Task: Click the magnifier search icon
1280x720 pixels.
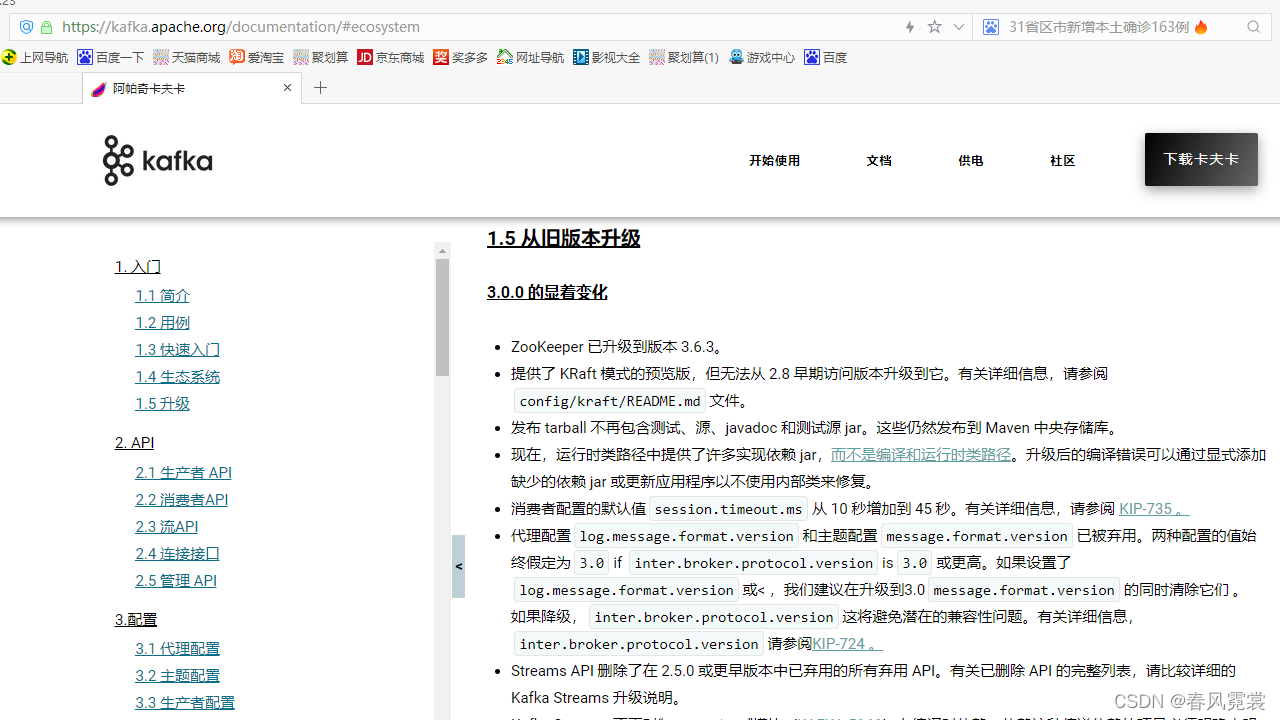Action: (x=1254, y=27)
